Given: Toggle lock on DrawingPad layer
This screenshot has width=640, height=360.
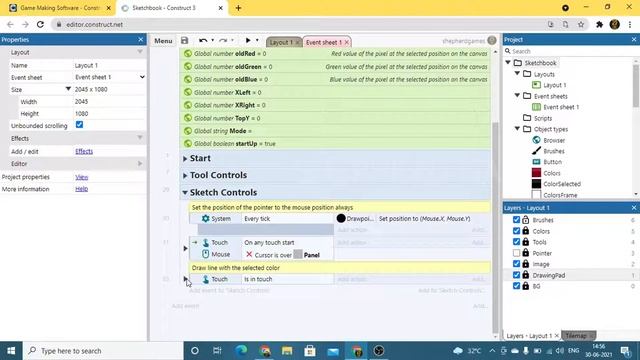Looking at the screenshot, I should point(526,275).
